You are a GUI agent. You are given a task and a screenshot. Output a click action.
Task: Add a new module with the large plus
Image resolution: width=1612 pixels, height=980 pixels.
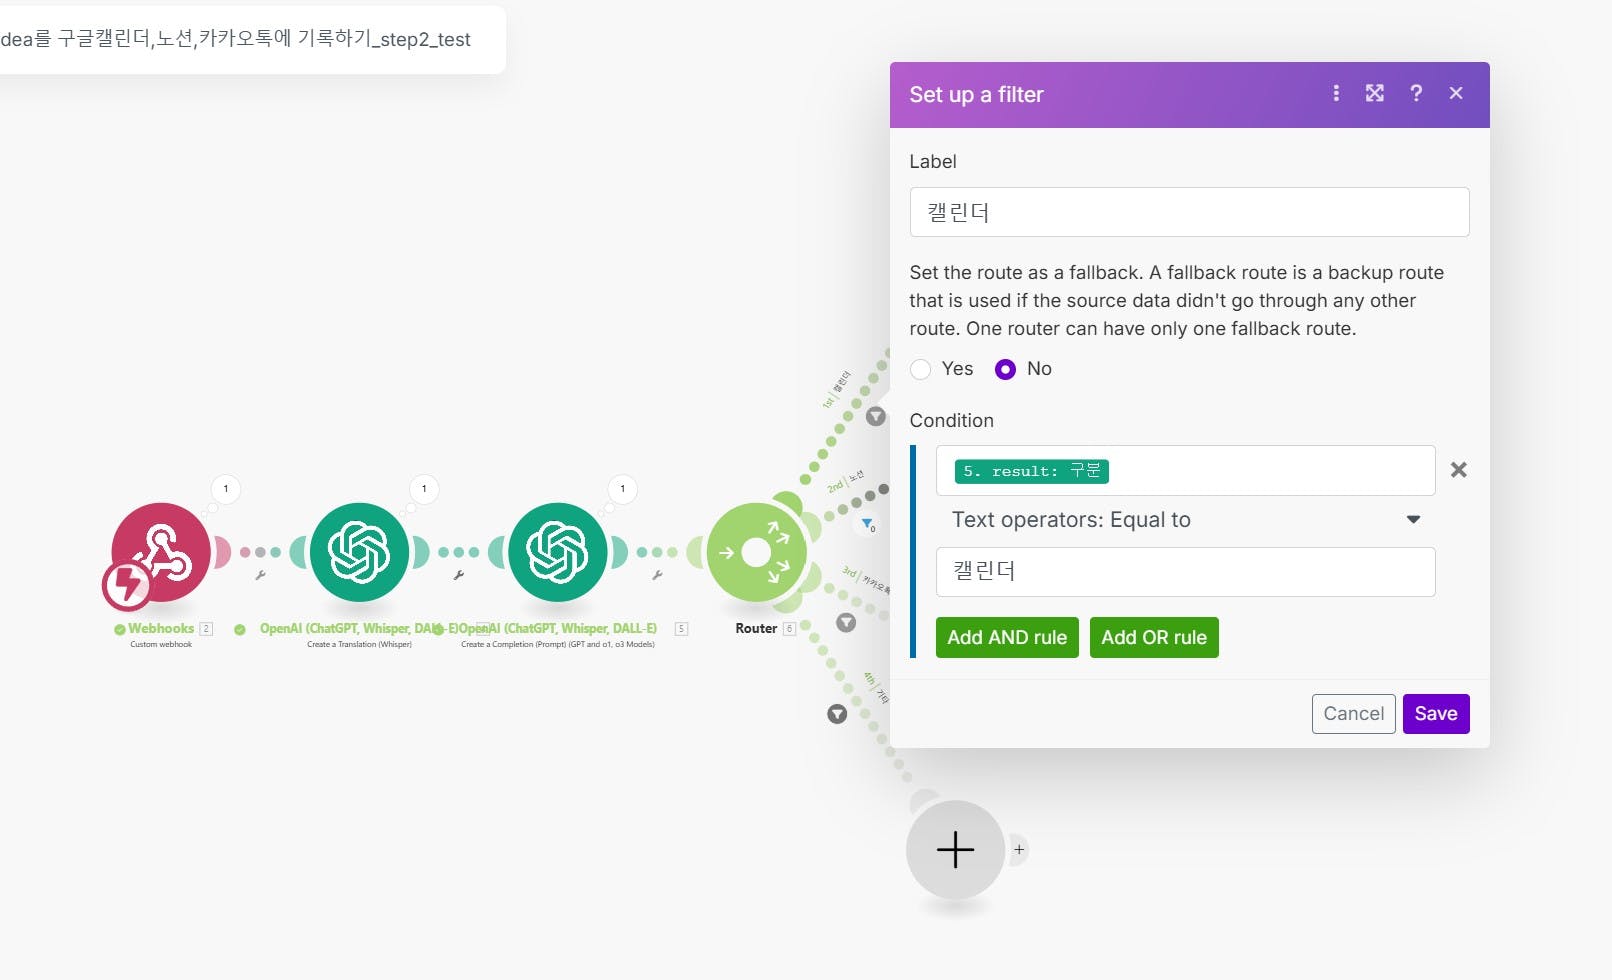pyautogui.click(x=955, y=850)
